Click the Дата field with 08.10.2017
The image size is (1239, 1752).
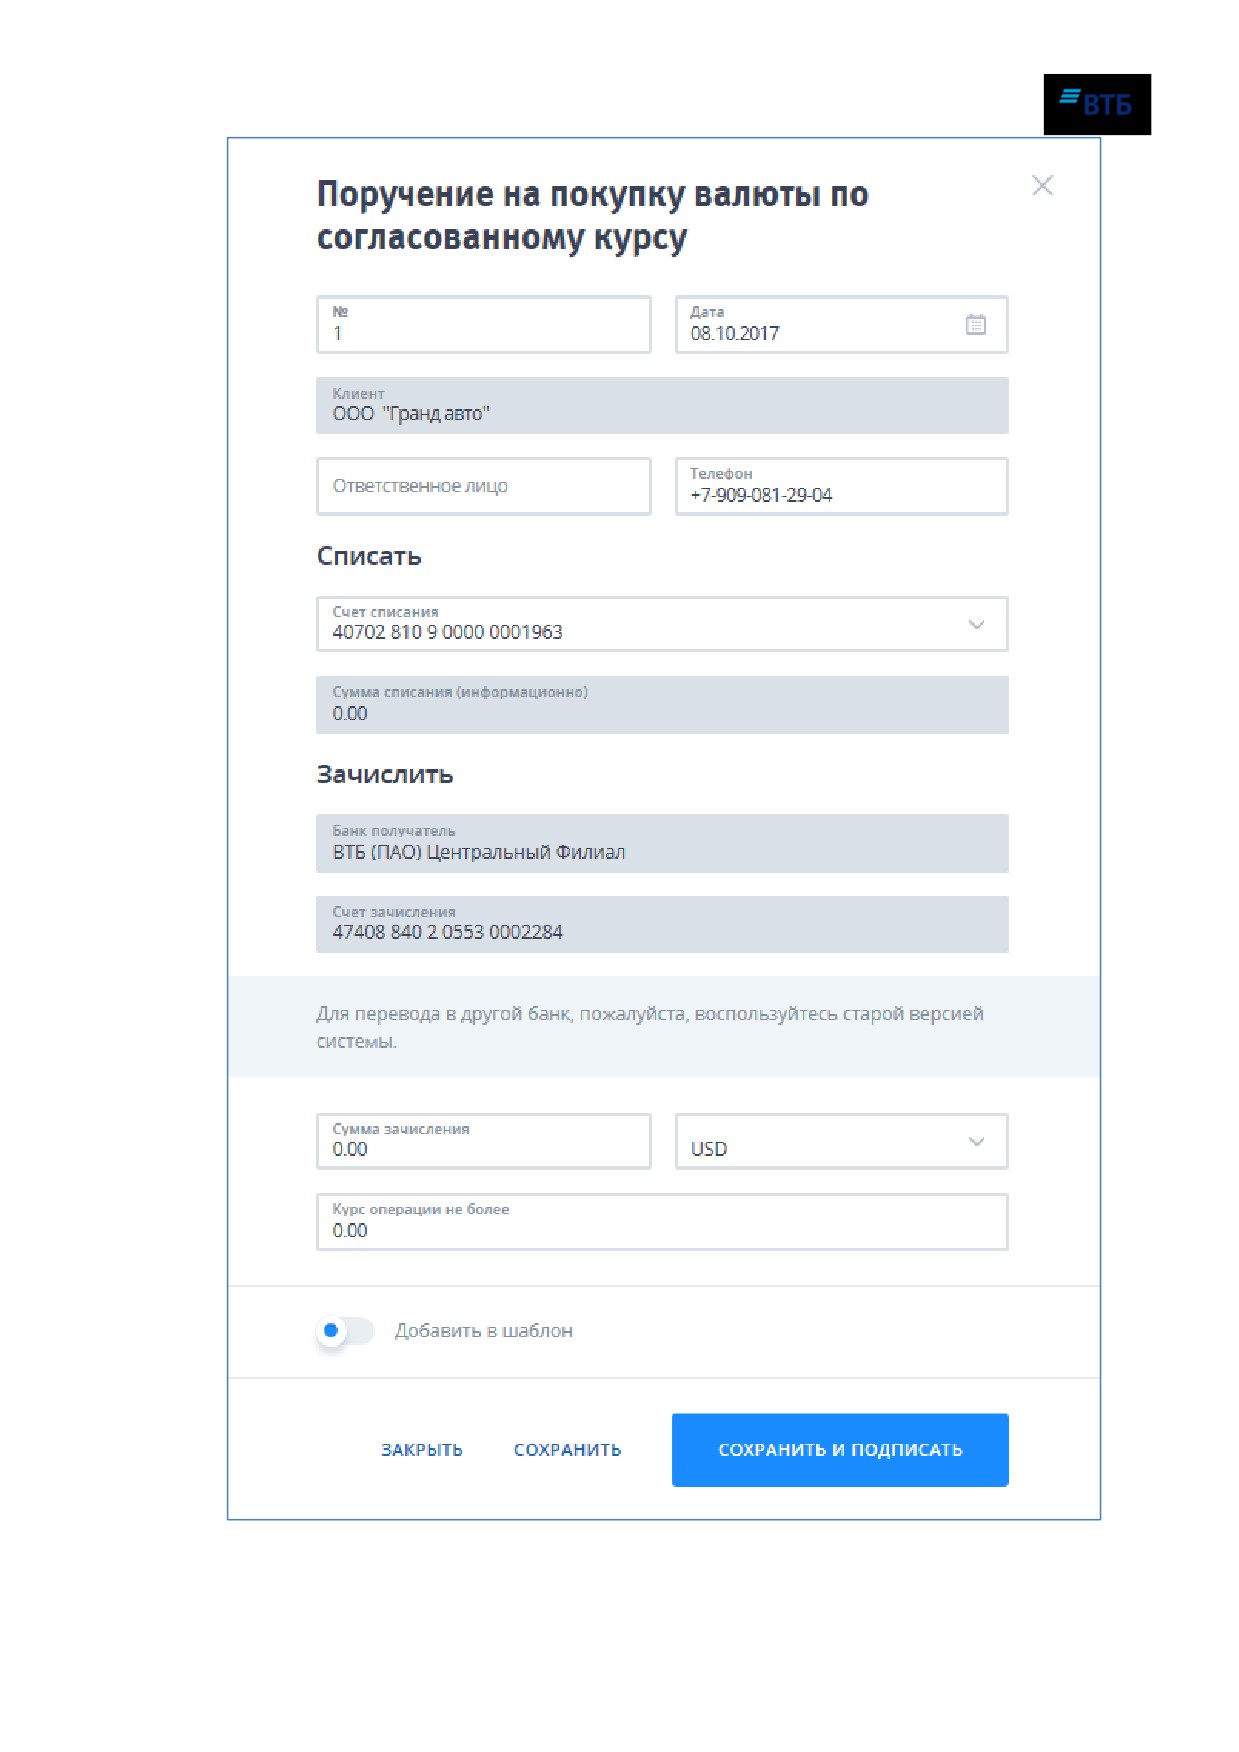point(841,324)
